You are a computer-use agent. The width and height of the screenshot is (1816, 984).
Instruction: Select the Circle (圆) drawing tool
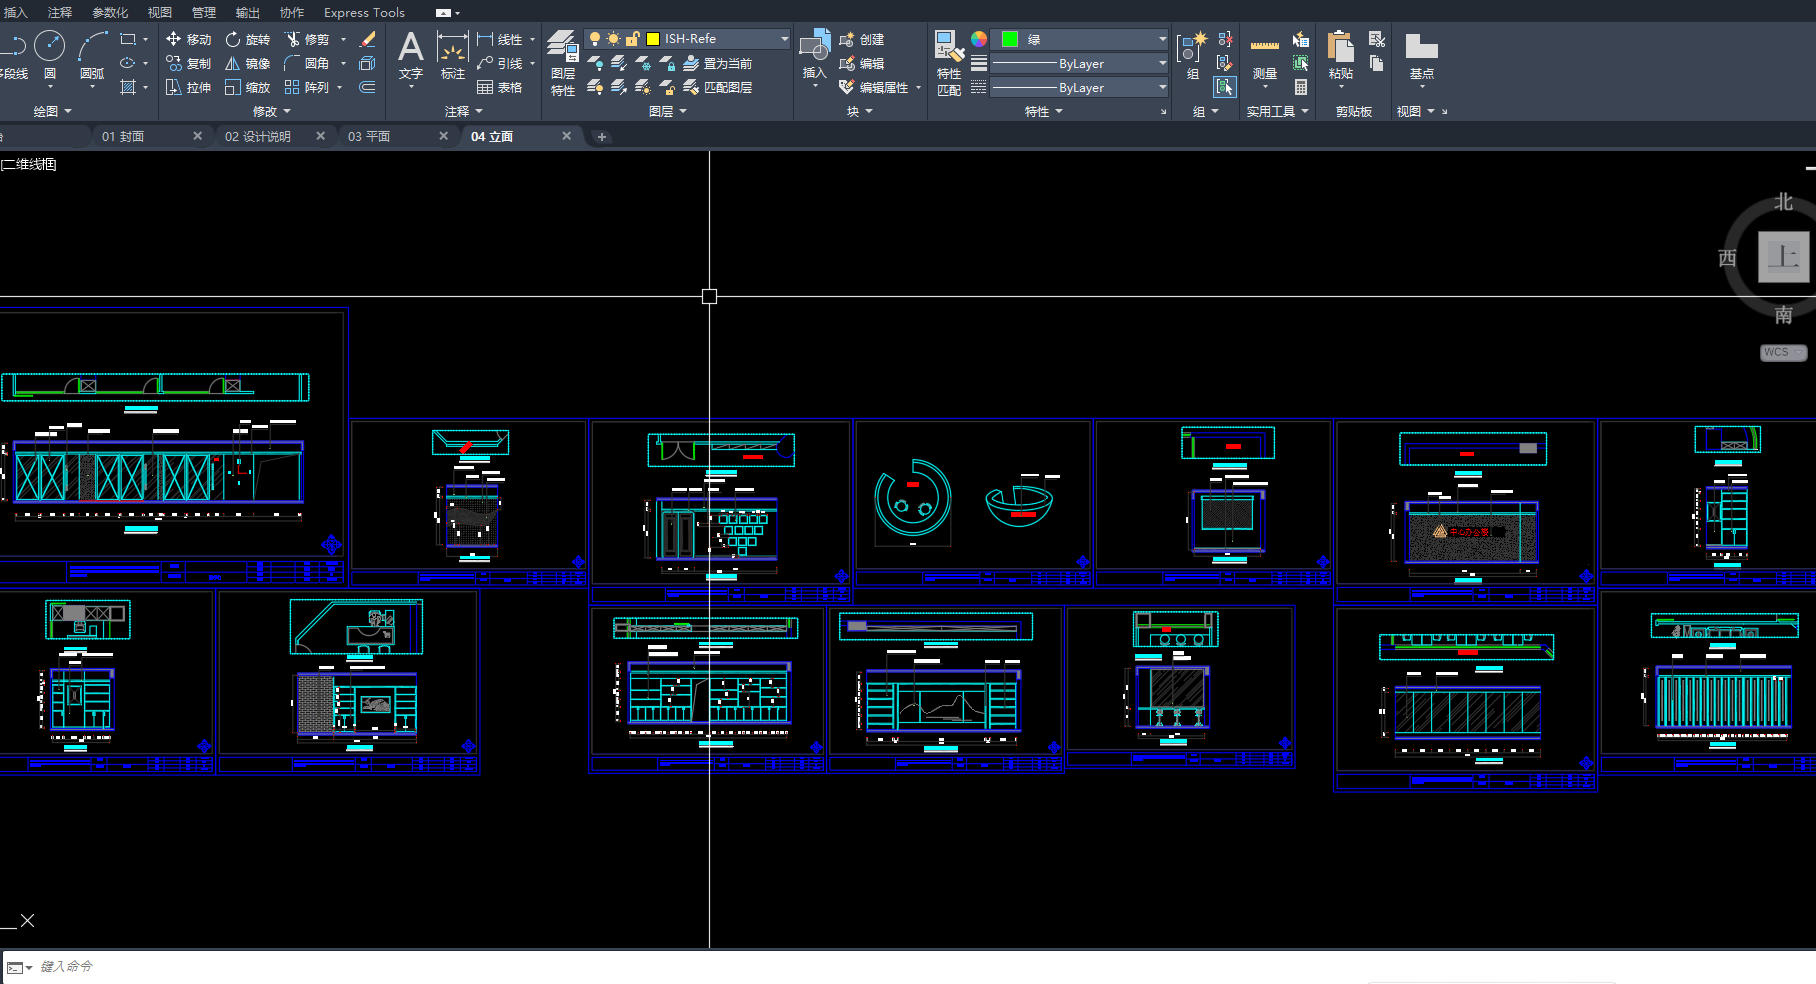coord(49,47)
